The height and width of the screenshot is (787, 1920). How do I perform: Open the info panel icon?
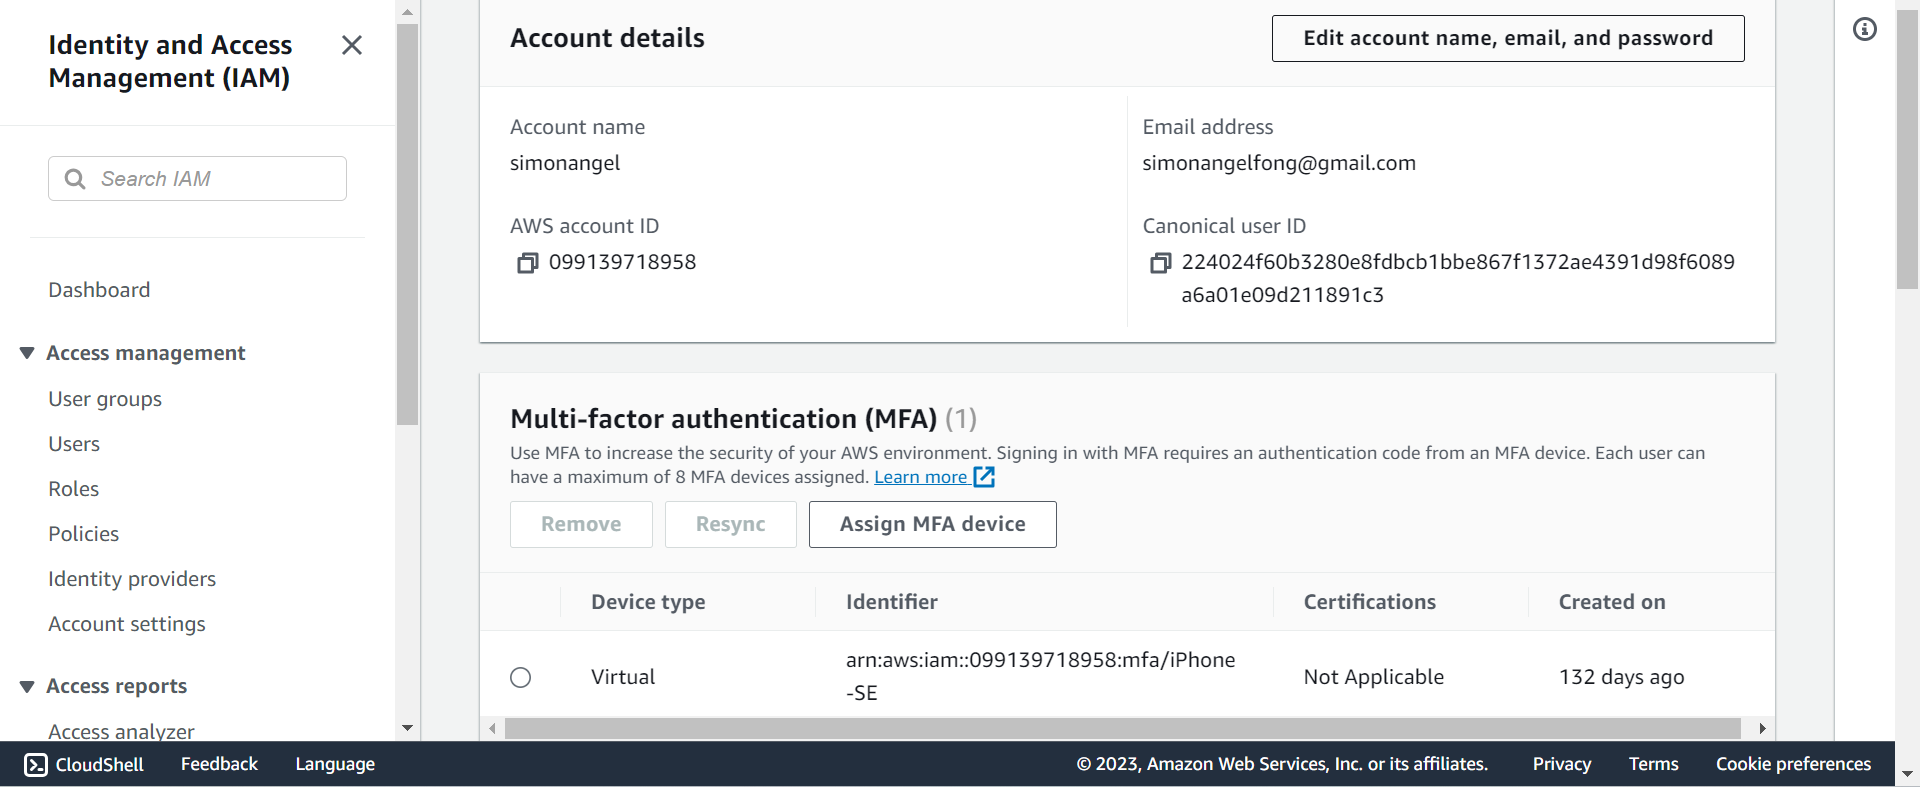[1865, 29]
